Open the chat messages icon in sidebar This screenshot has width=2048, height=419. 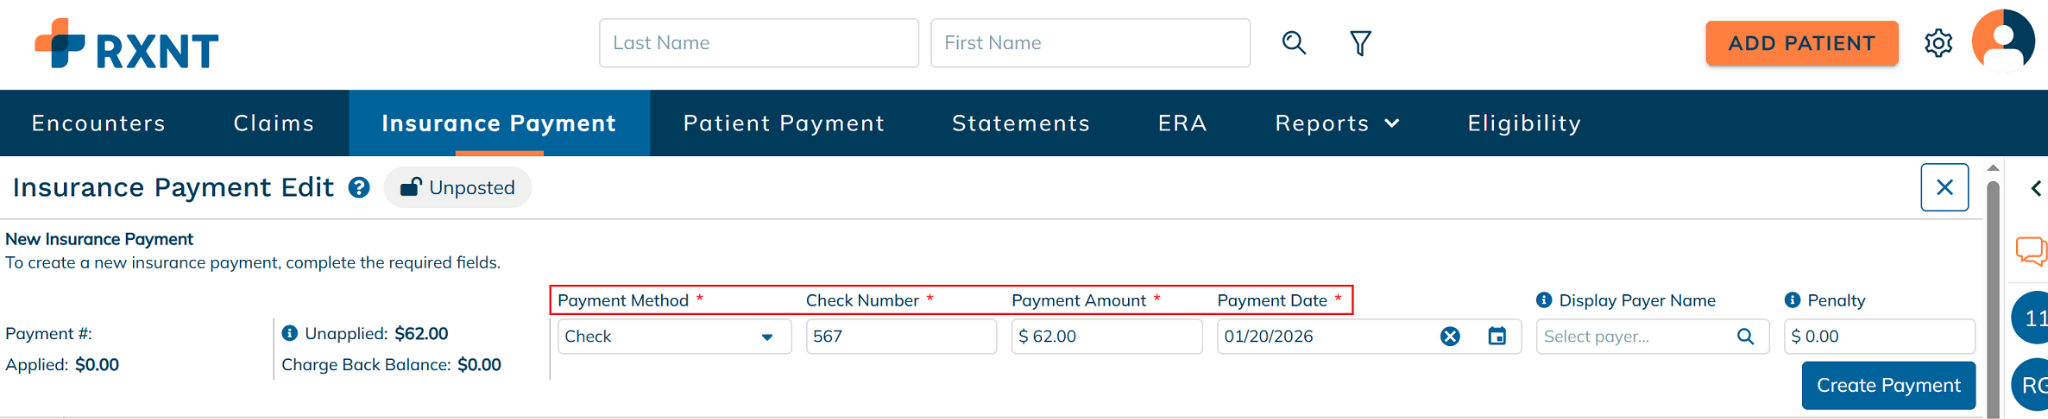2031,250
